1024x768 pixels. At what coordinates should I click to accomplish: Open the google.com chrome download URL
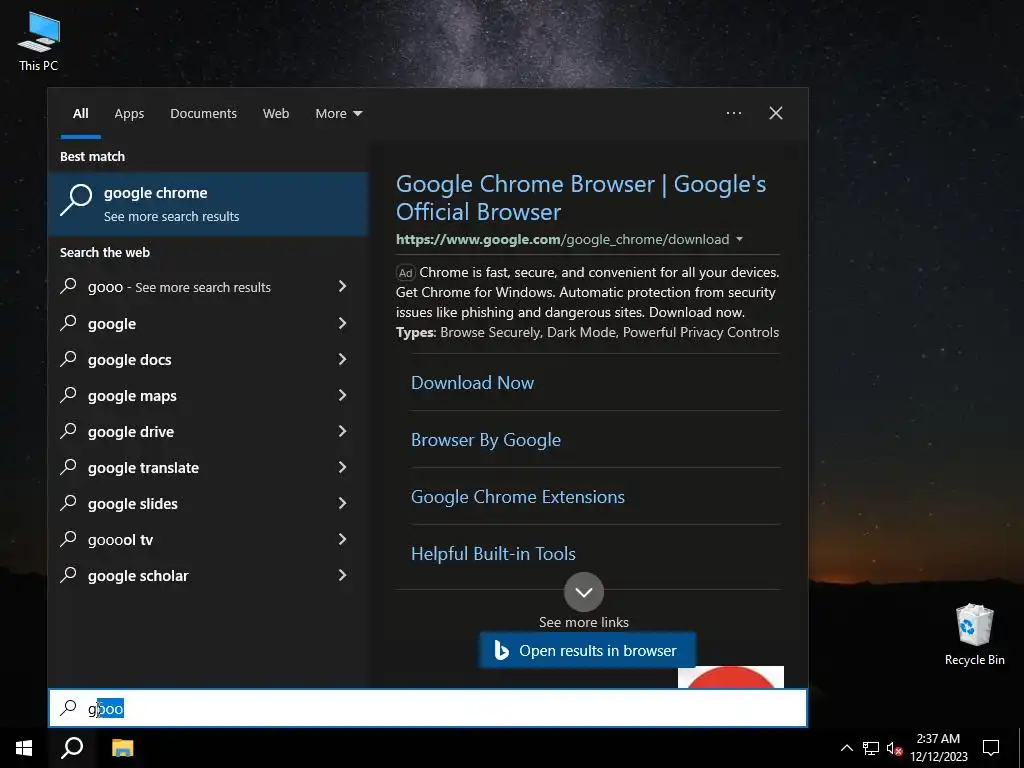coord(562,240)
